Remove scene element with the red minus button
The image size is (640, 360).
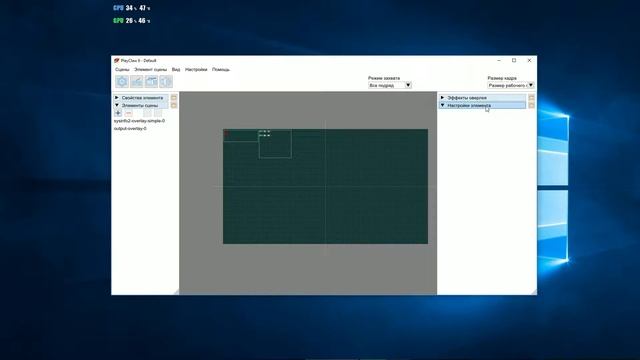pos(129,113)
